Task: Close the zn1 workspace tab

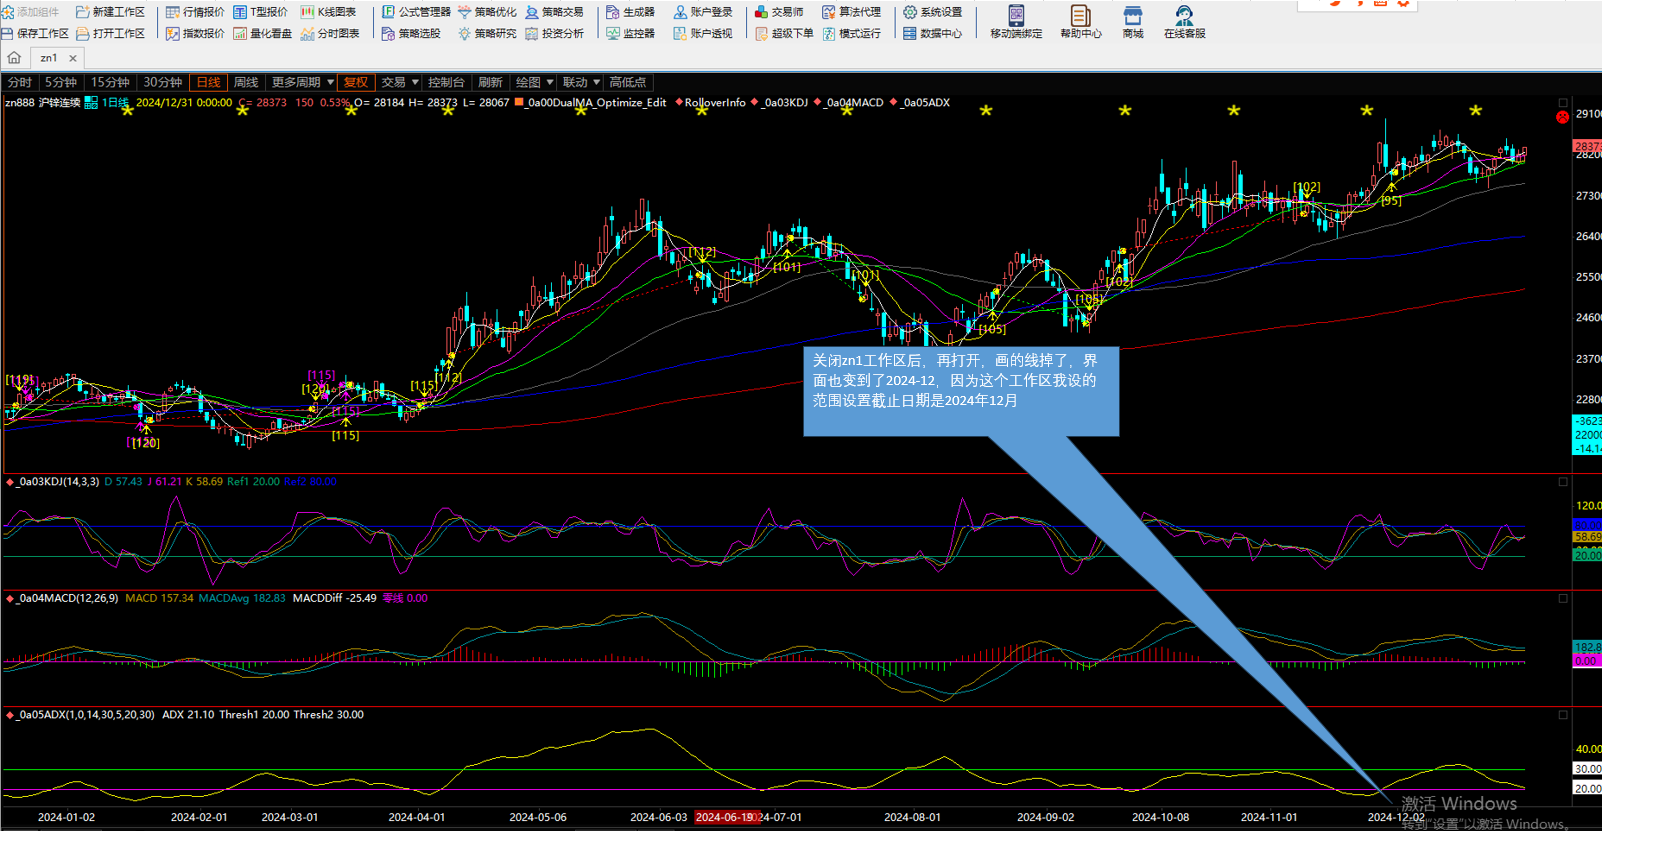Action: click(x=73, y=58)
